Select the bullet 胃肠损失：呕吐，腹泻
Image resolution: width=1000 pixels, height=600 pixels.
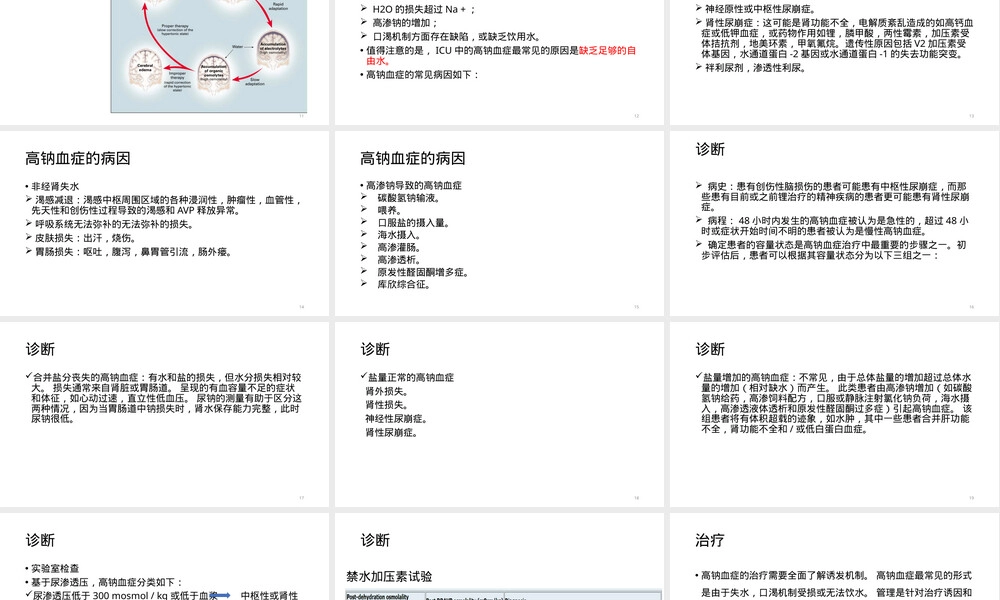tap(134, 252)
